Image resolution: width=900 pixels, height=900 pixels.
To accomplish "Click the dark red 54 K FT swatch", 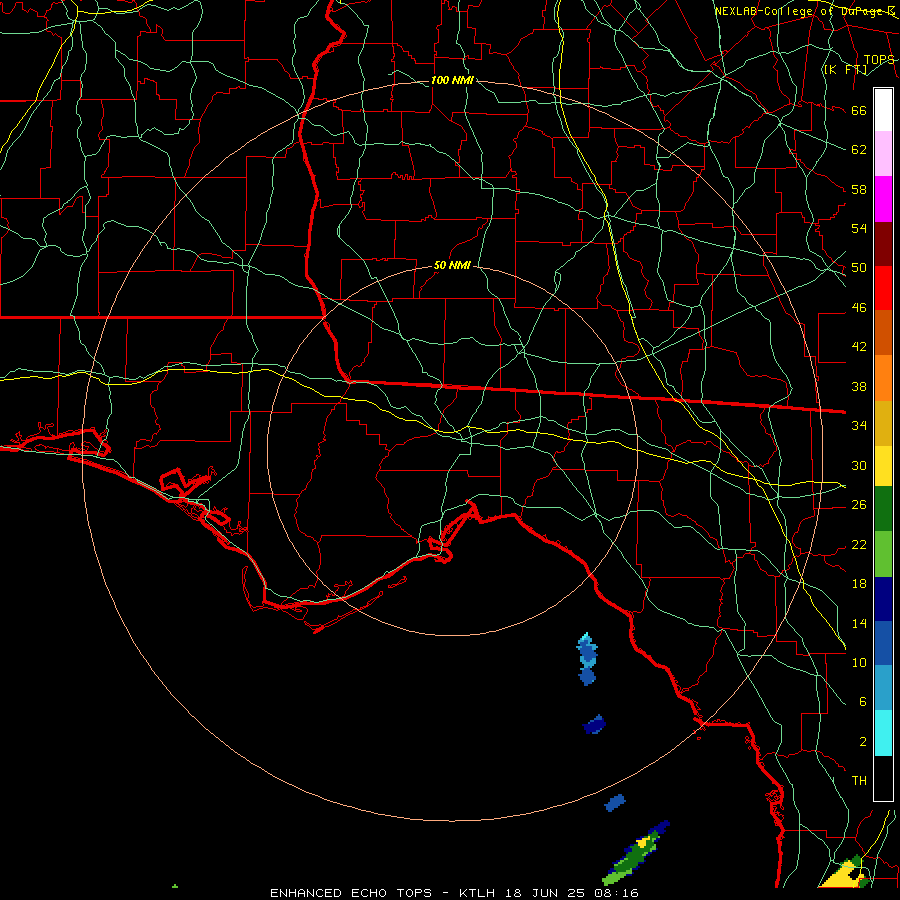I will 883,244.
